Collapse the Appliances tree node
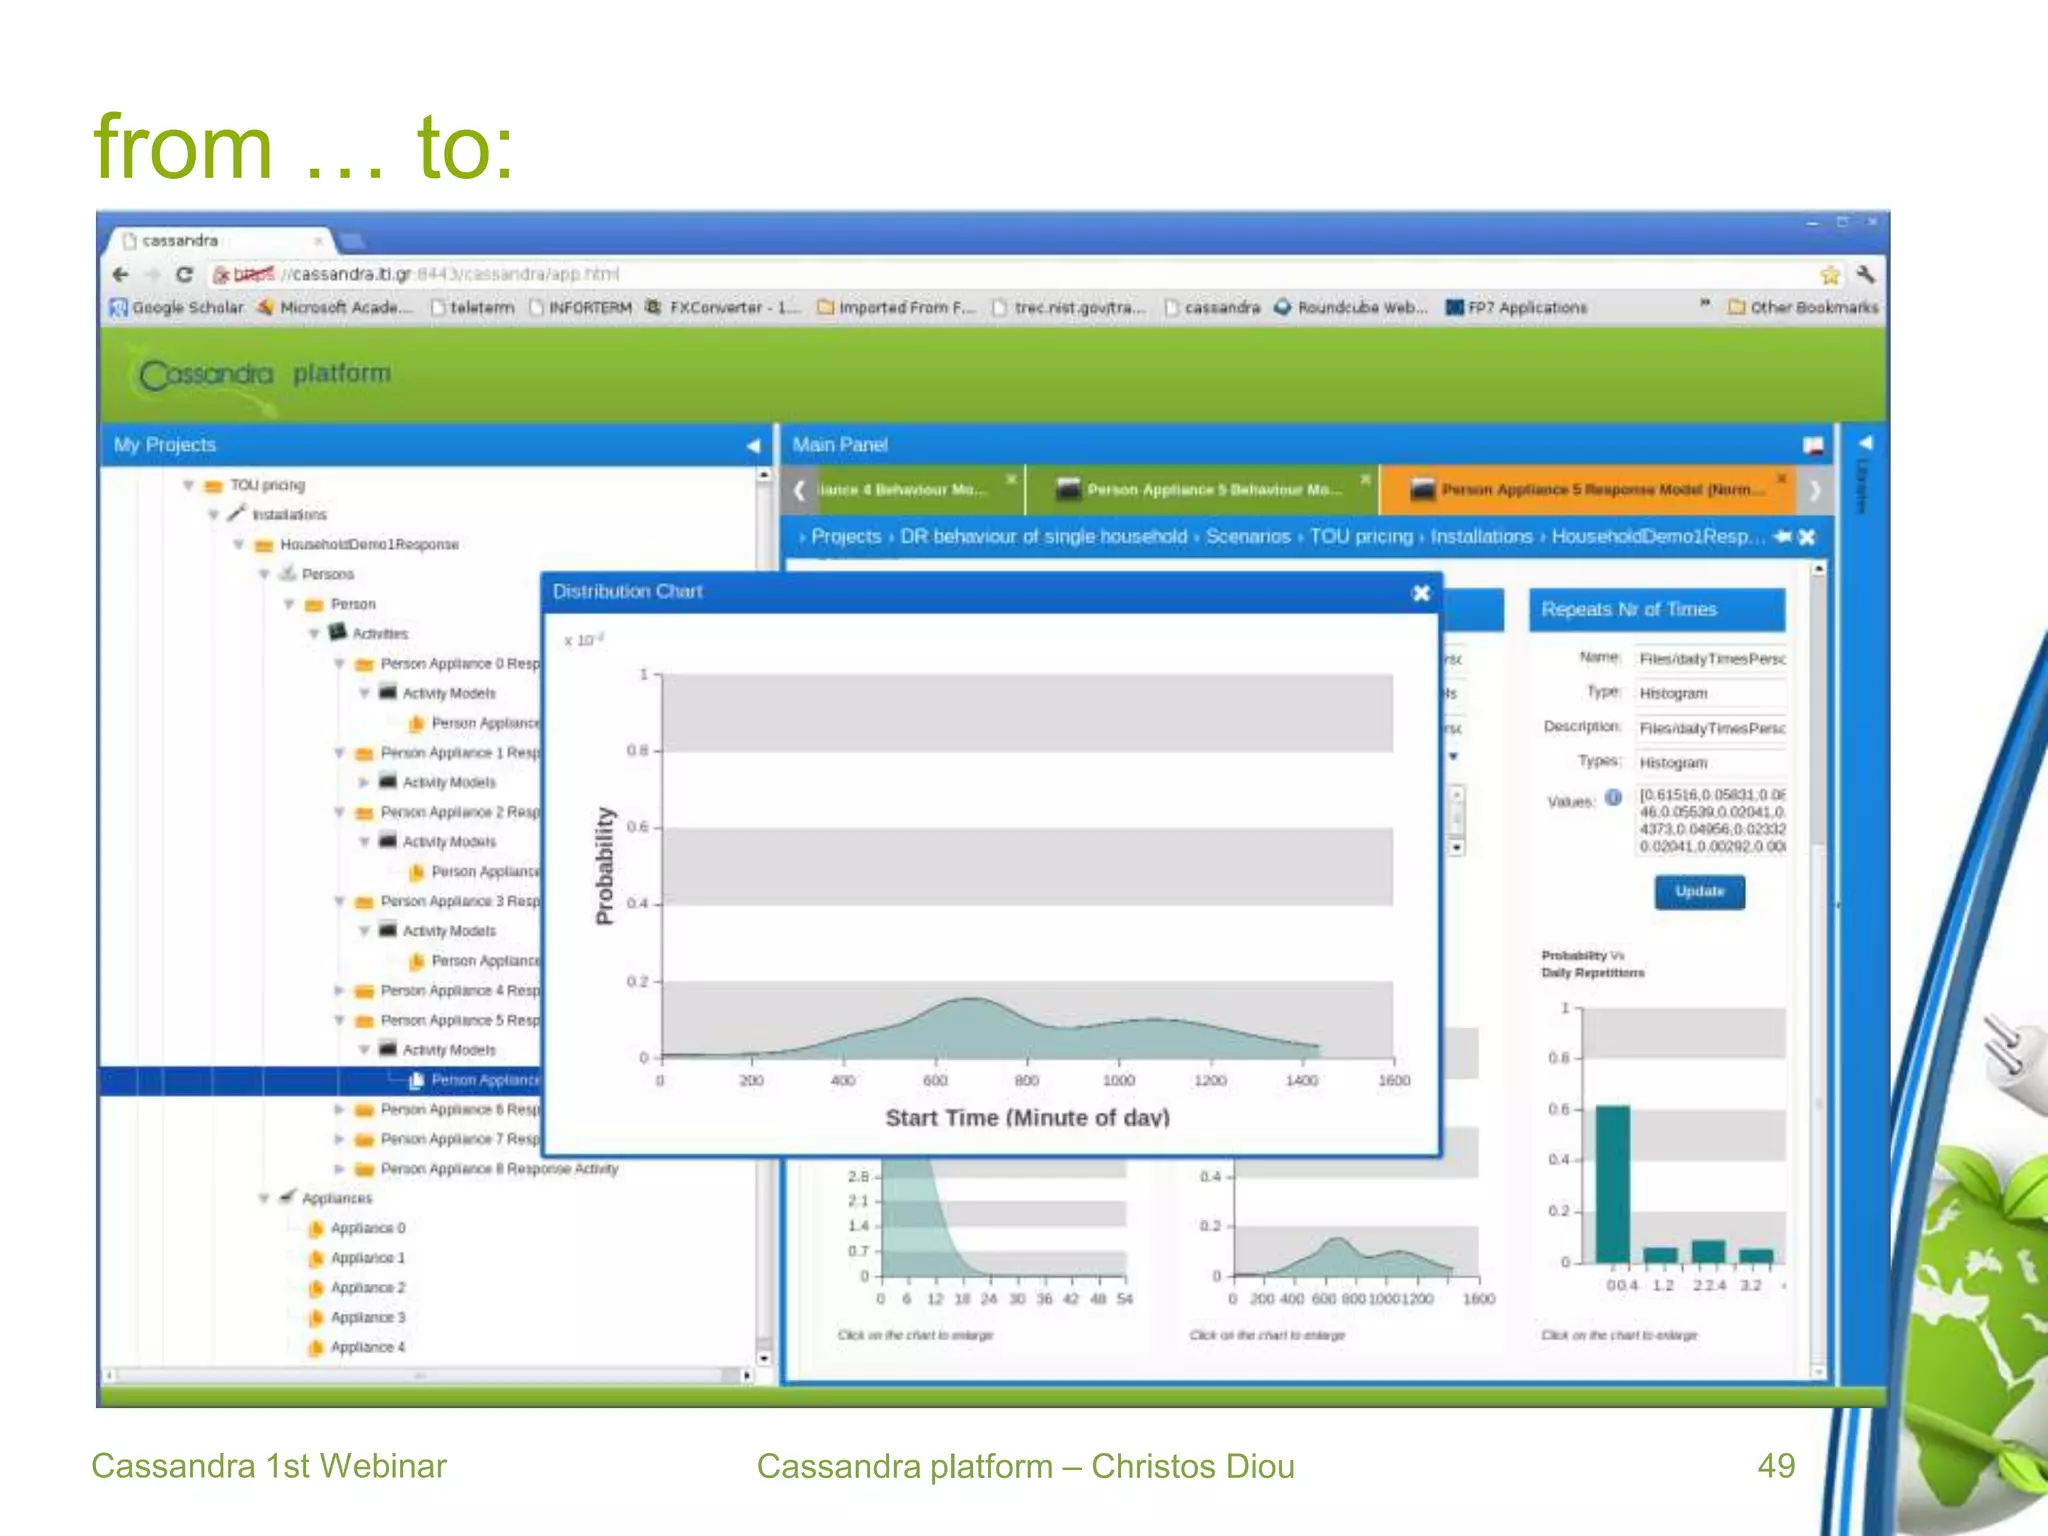Image resolution: width=2048 pixels, height=1536 pixels. coord(264,1198)
